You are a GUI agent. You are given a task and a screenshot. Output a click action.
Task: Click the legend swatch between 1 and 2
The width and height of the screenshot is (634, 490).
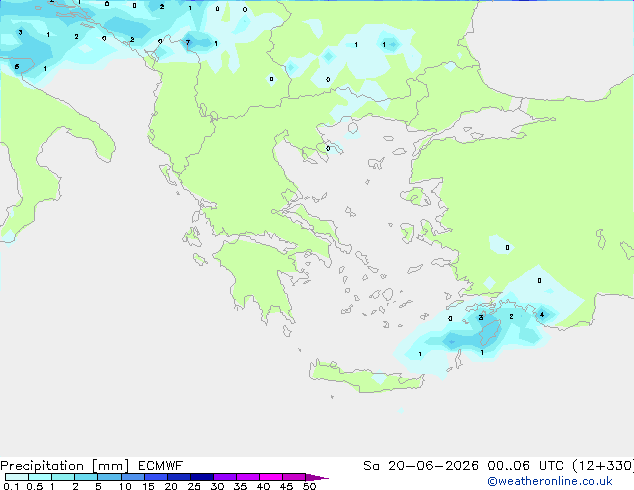click(x=63, y=477)
